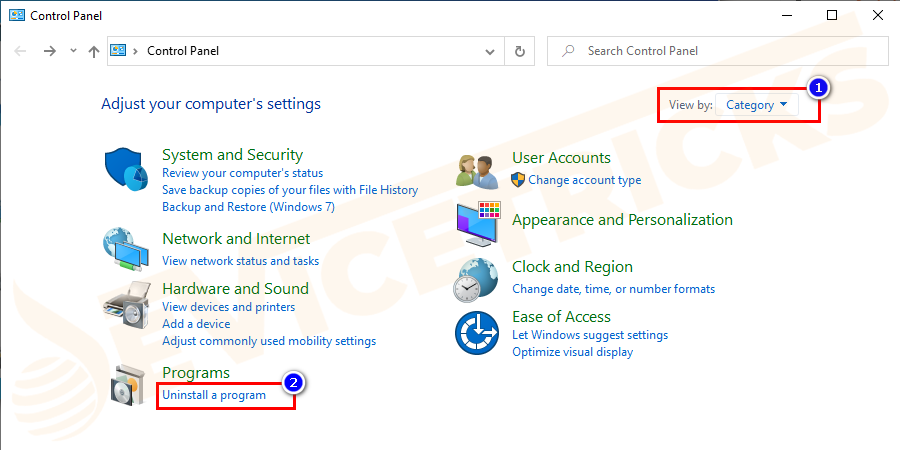The image size is (900, 450).
Task: Click the Ease of Access icon
Action: pyautogui.click(x=476, y=333)
